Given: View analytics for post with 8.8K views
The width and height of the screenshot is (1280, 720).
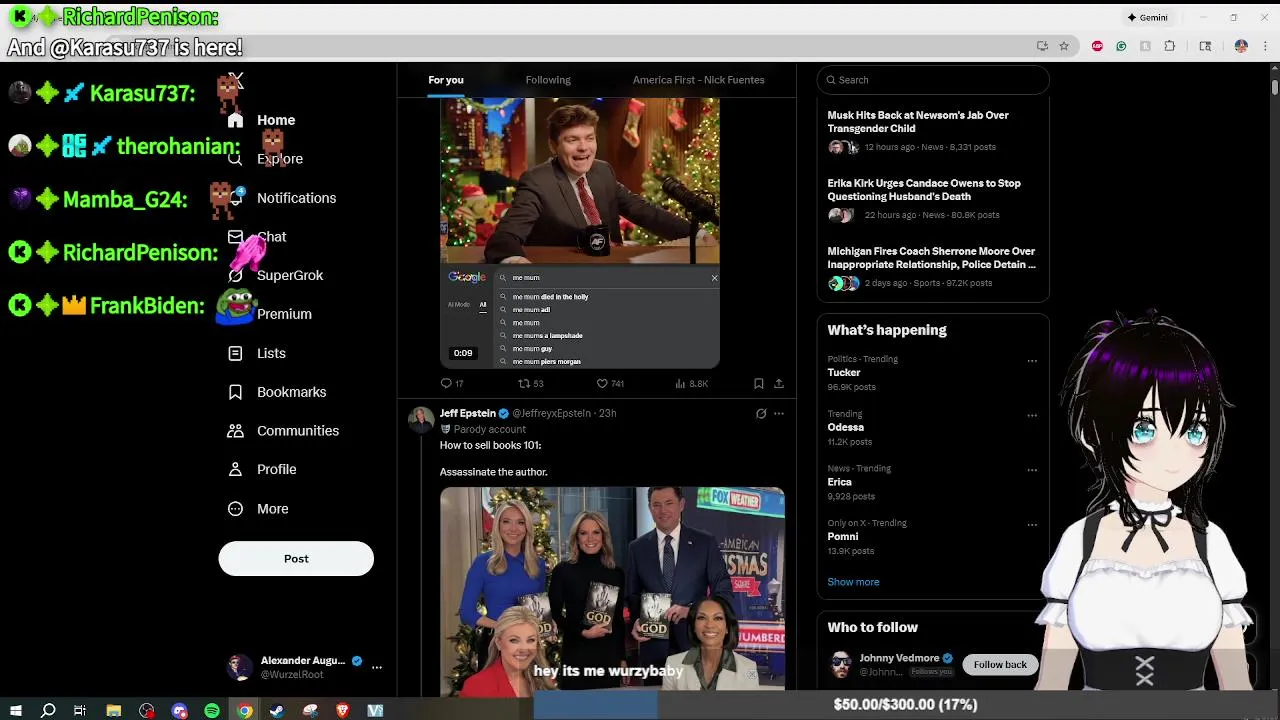Looking at the screenshot, I should pyautogui.click(x=692, y=383).
